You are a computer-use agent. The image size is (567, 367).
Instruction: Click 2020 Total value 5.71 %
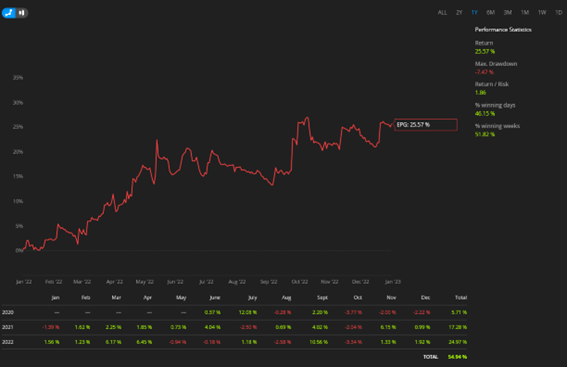(x=459, y=312)
